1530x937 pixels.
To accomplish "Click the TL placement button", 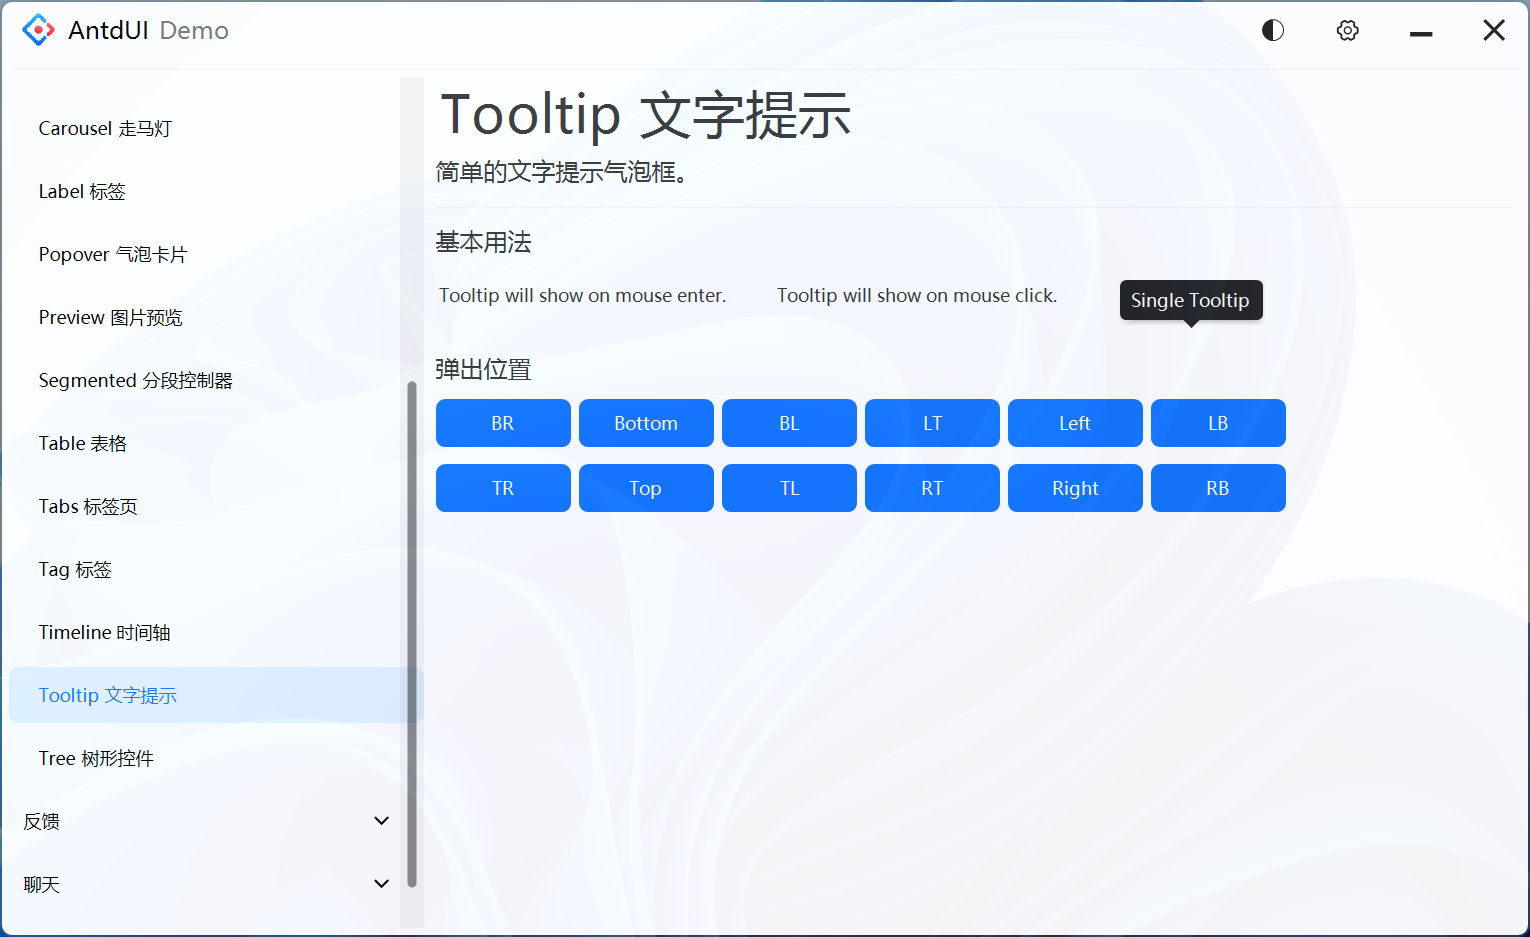I will pos(789,487).
